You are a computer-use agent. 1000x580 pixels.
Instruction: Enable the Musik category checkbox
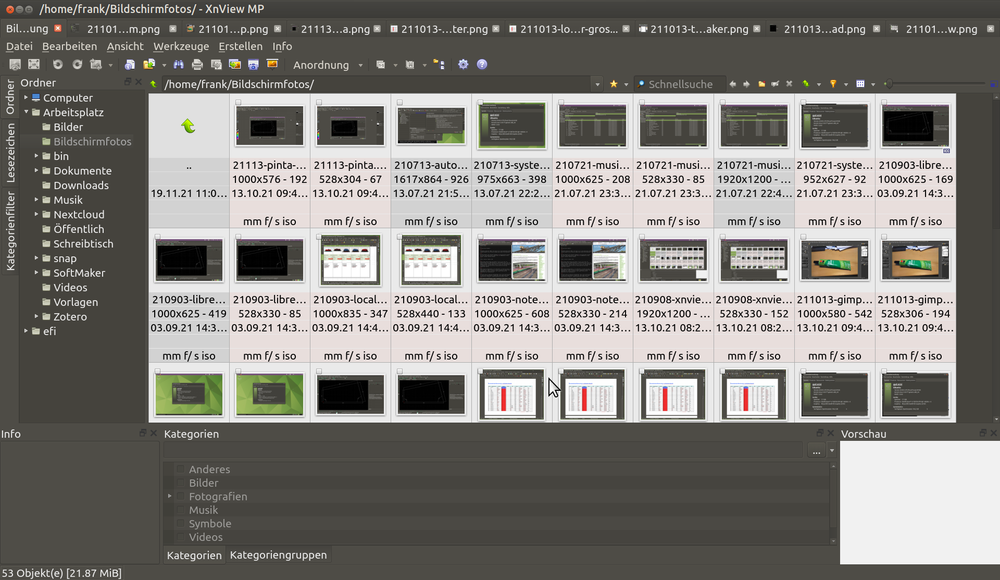180,510
